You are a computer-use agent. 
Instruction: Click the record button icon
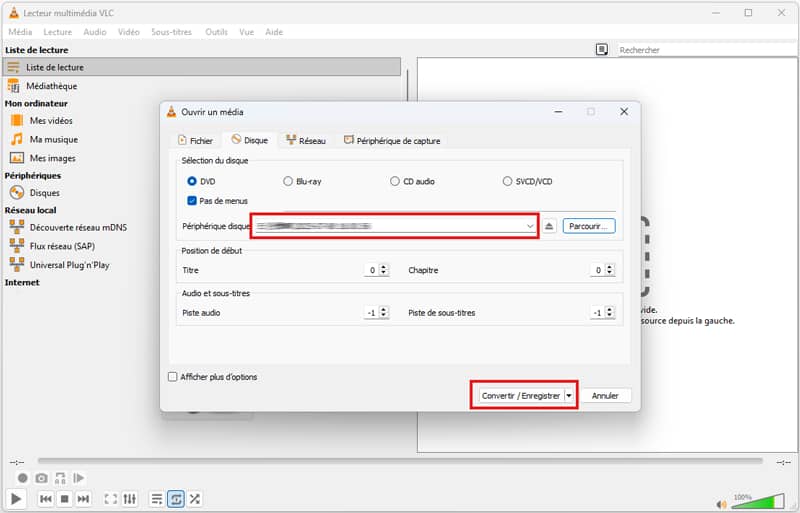pyautogui.click(x=22, y=478)
